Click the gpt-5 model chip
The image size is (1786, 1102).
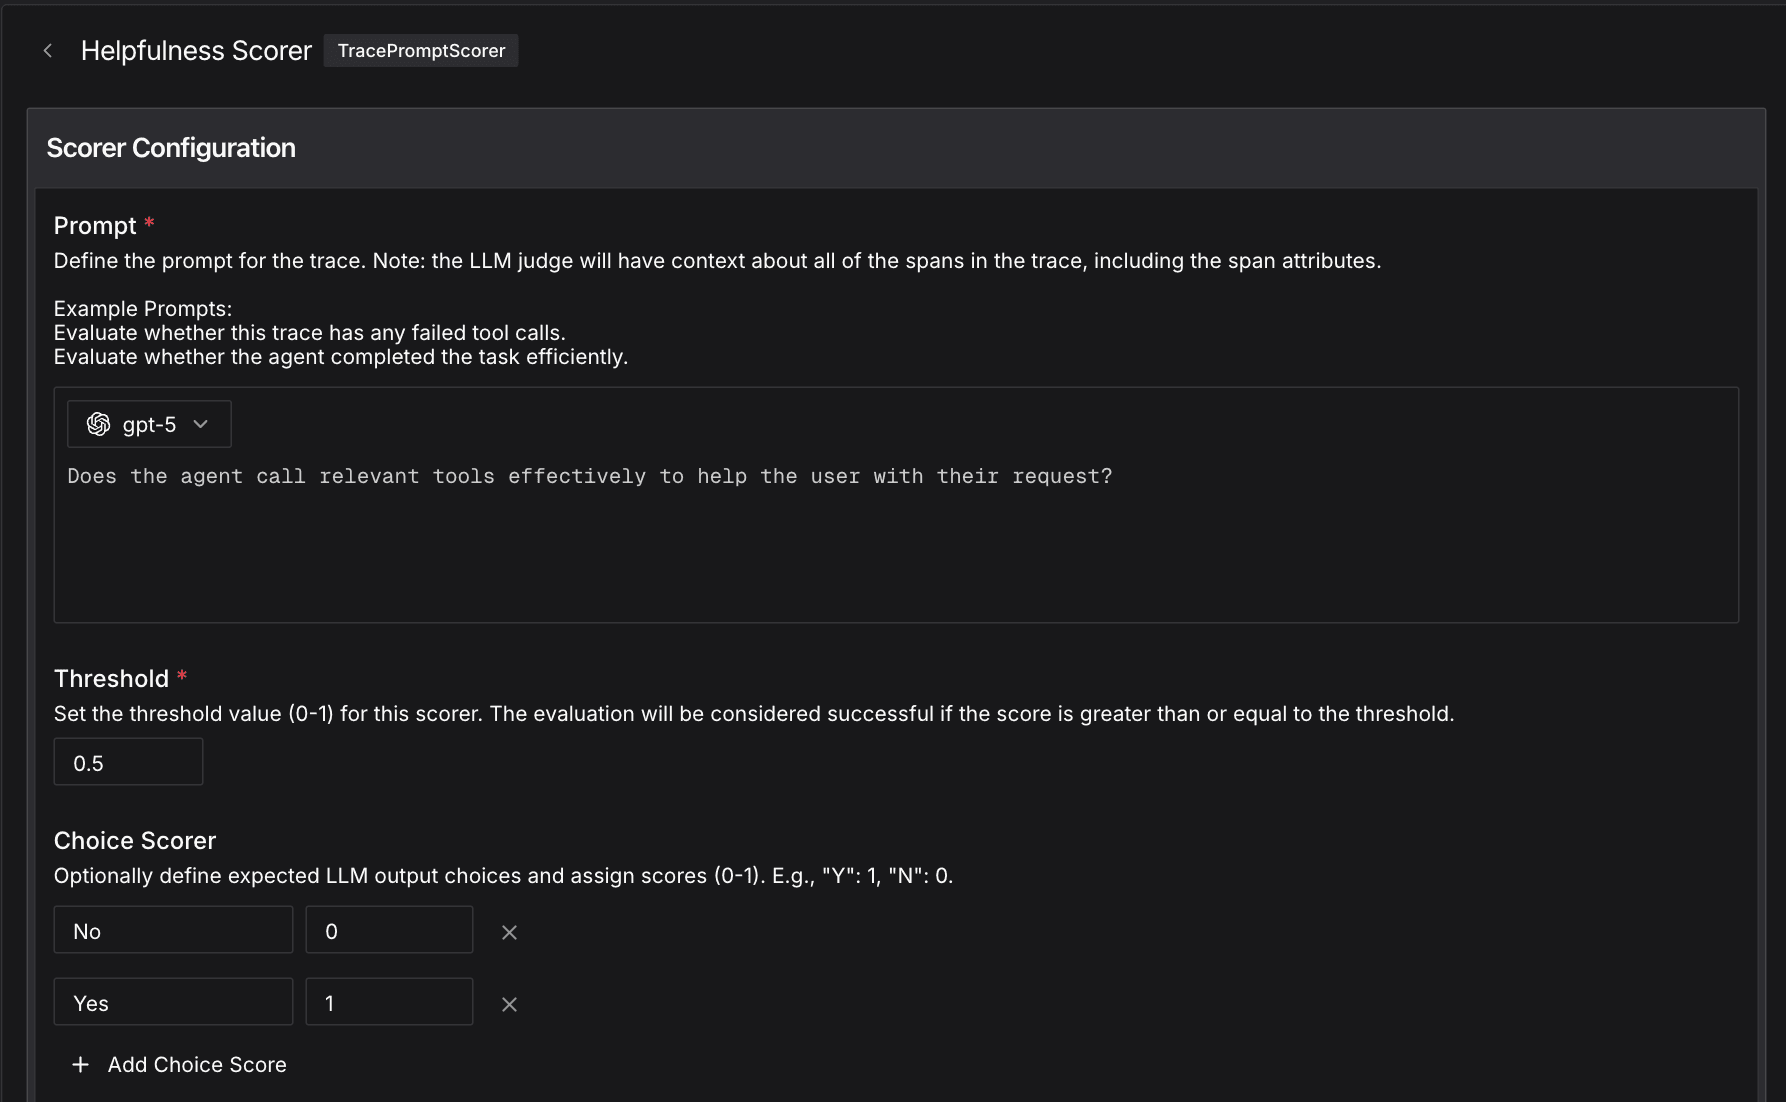(x=148, y=424)
